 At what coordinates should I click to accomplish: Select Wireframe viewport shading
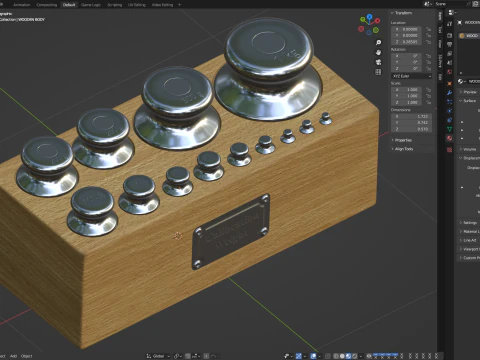pos(335,356)
